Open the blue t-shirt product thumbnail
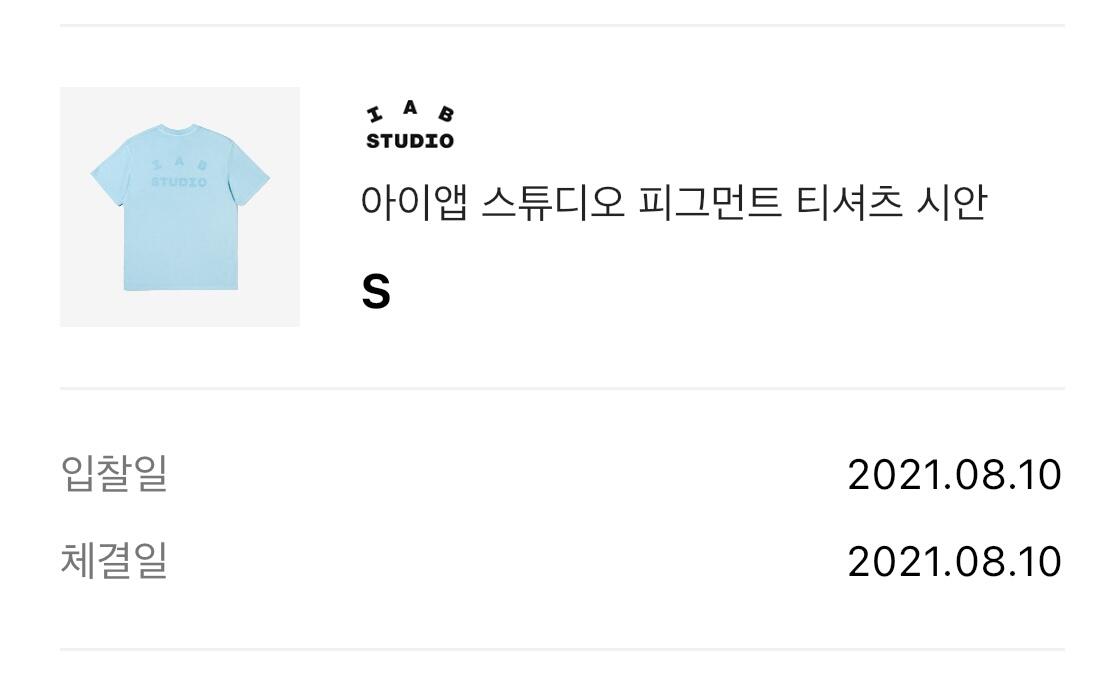Image resolution: width=1114 pixels, height=686 pixels. point(180,207)
